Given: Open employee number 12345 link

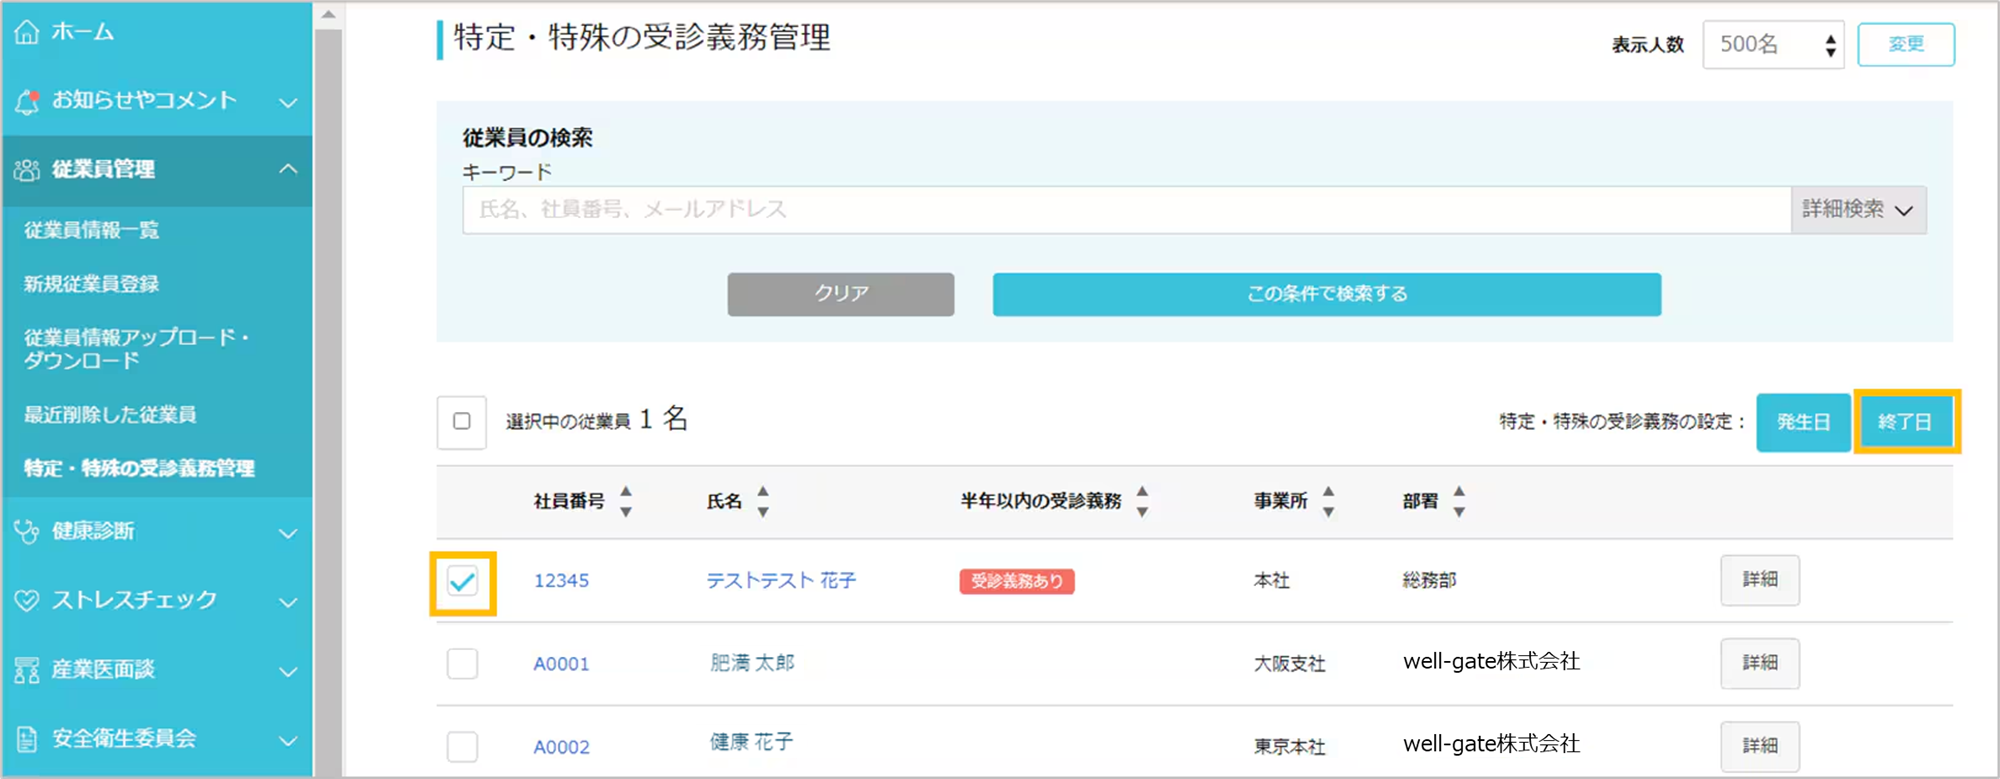Looking at the screenshot, I should [561, 581].
